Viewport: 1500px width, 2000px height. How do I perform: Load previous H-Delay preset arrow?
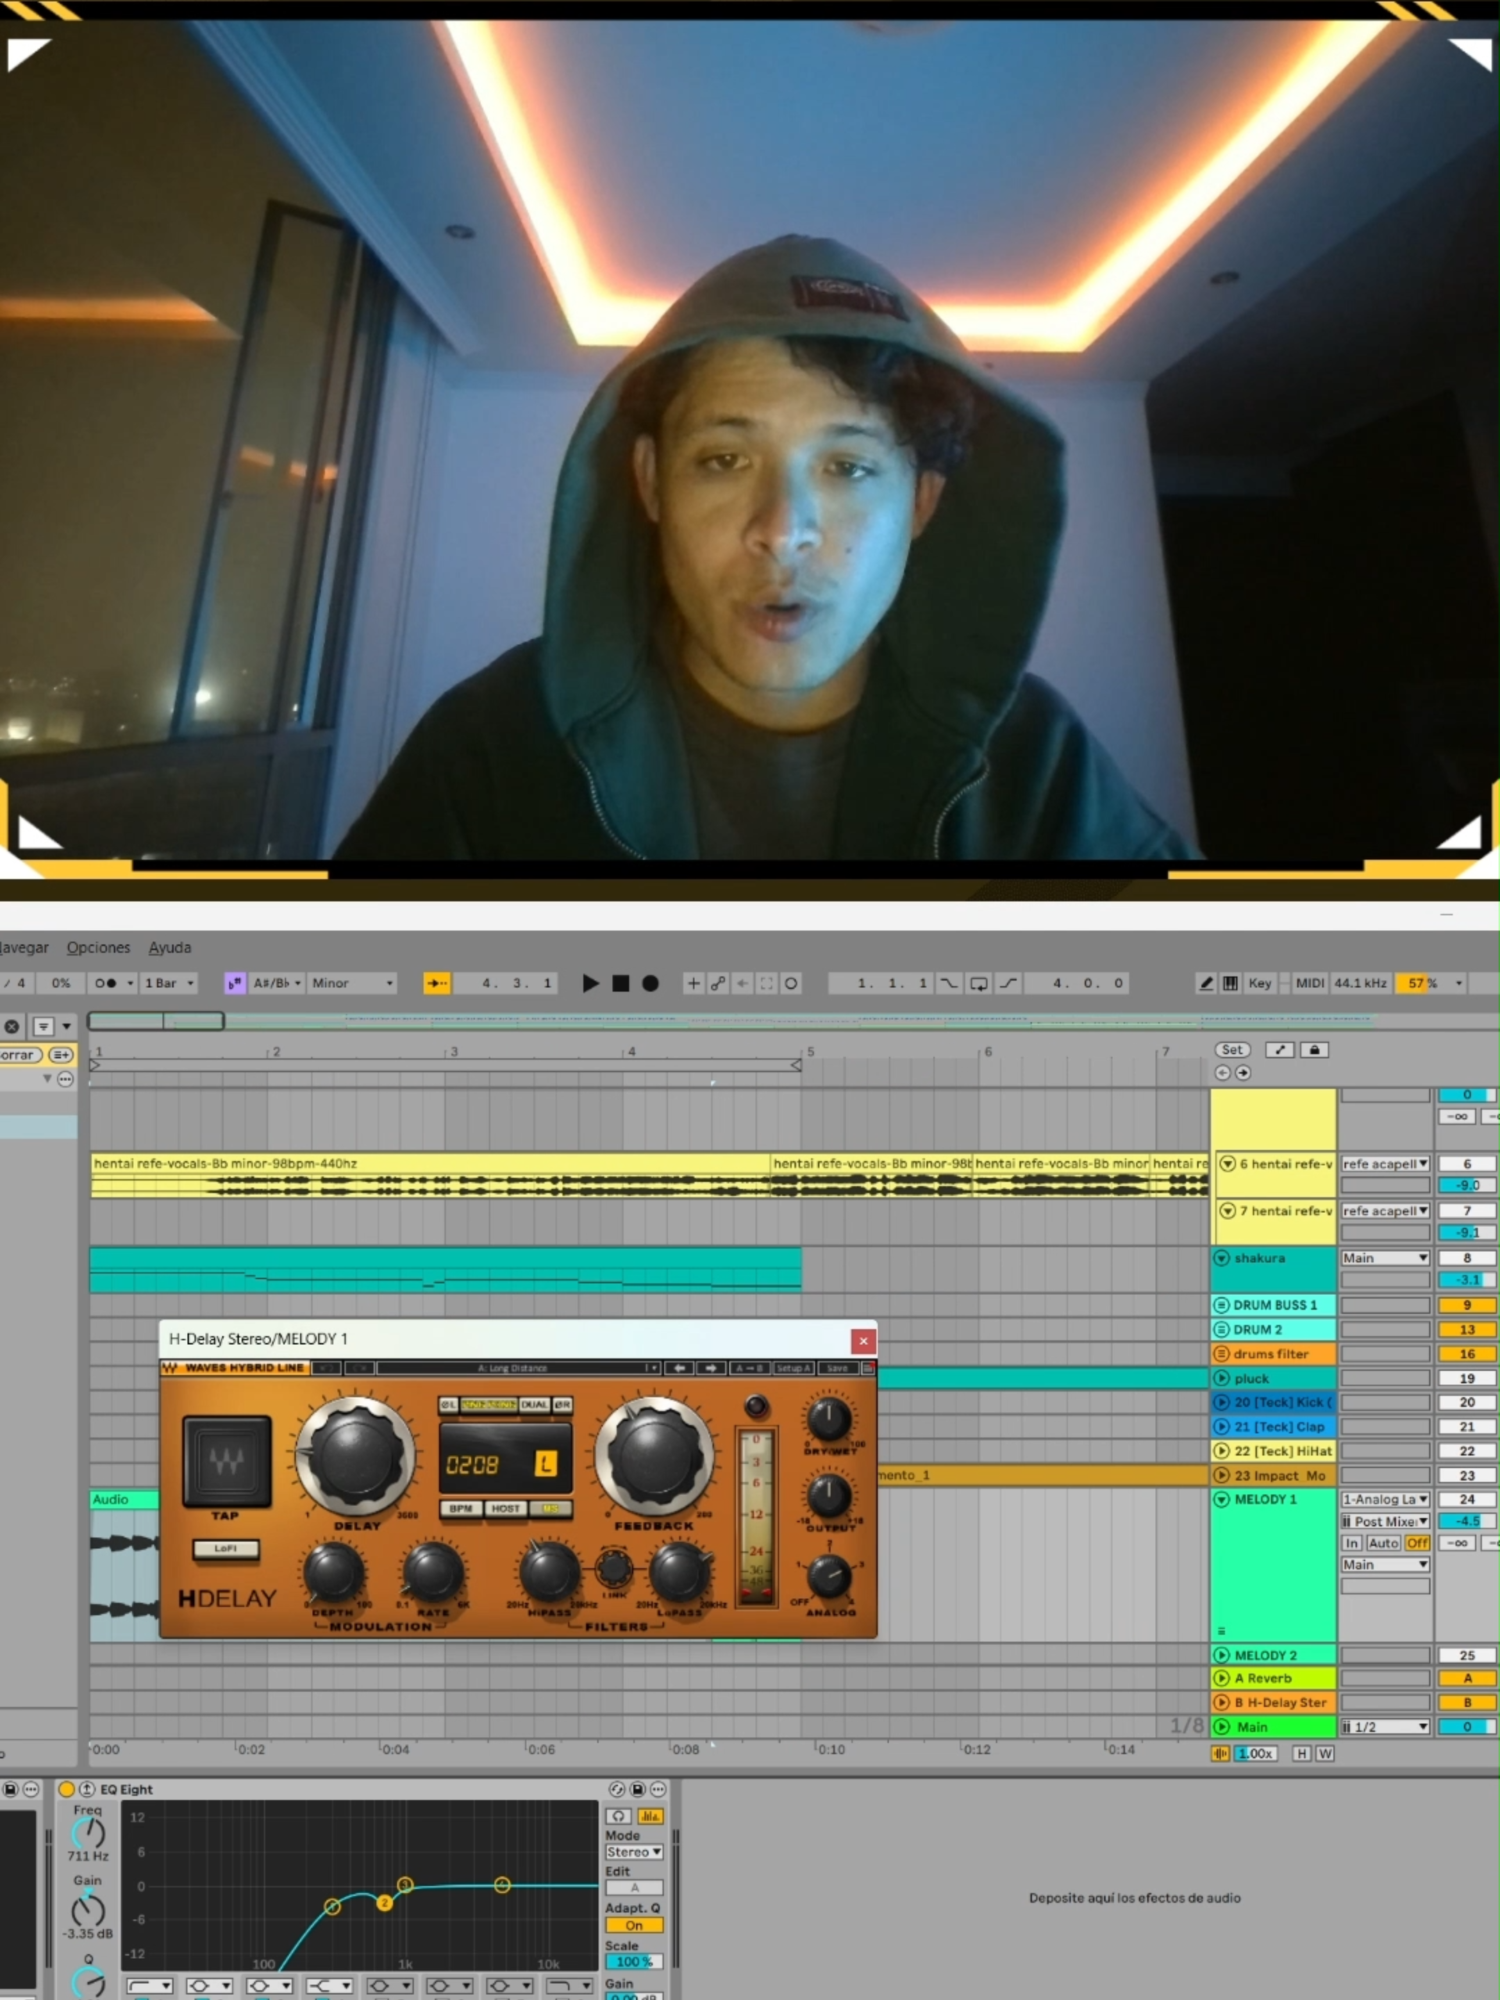[x=679, y=1368]
